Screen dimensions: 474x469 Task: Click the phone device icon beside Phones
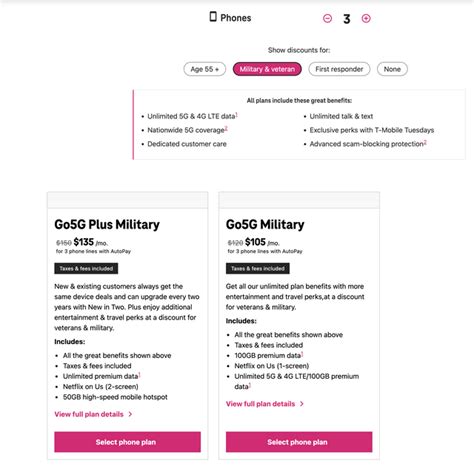pos(213,17)
